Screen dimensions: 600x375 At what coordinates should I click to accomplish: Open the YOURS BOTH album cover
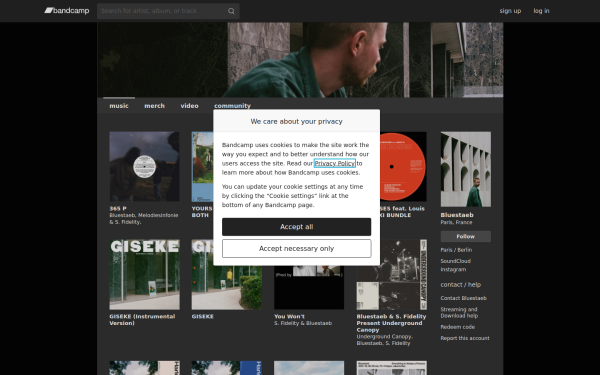point(202,166)
